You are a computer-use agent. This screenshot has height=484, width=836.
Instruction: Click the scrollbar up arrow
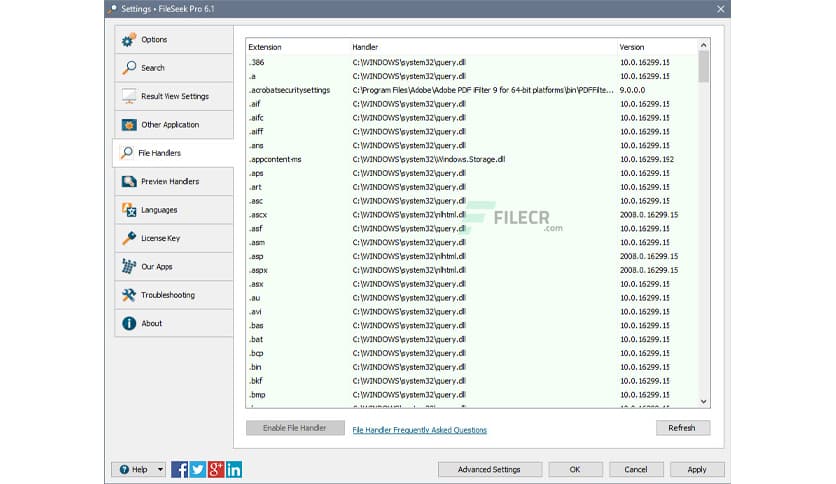pos(704,45)
